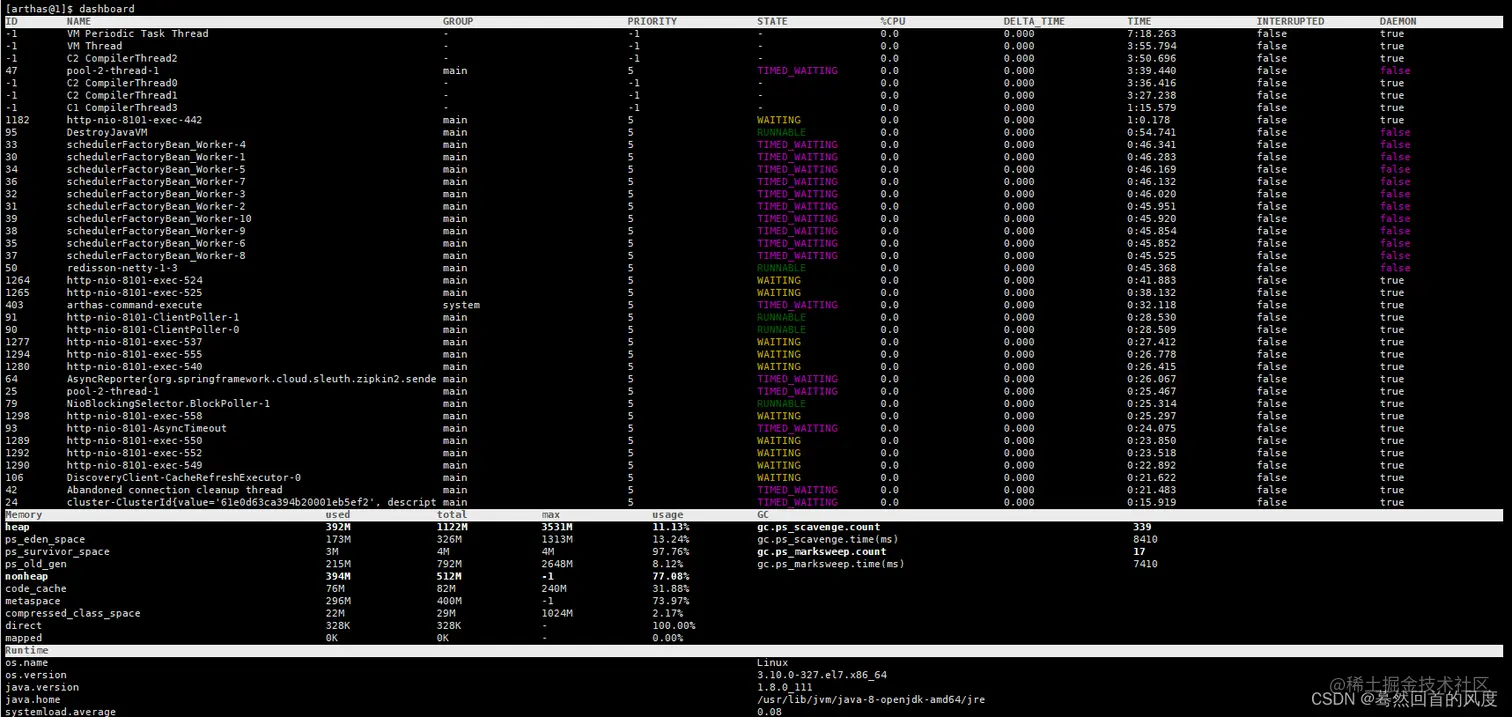Click the 'dashboard' command at the arthas prompt
1512x717 pixels.
[106, 9]
